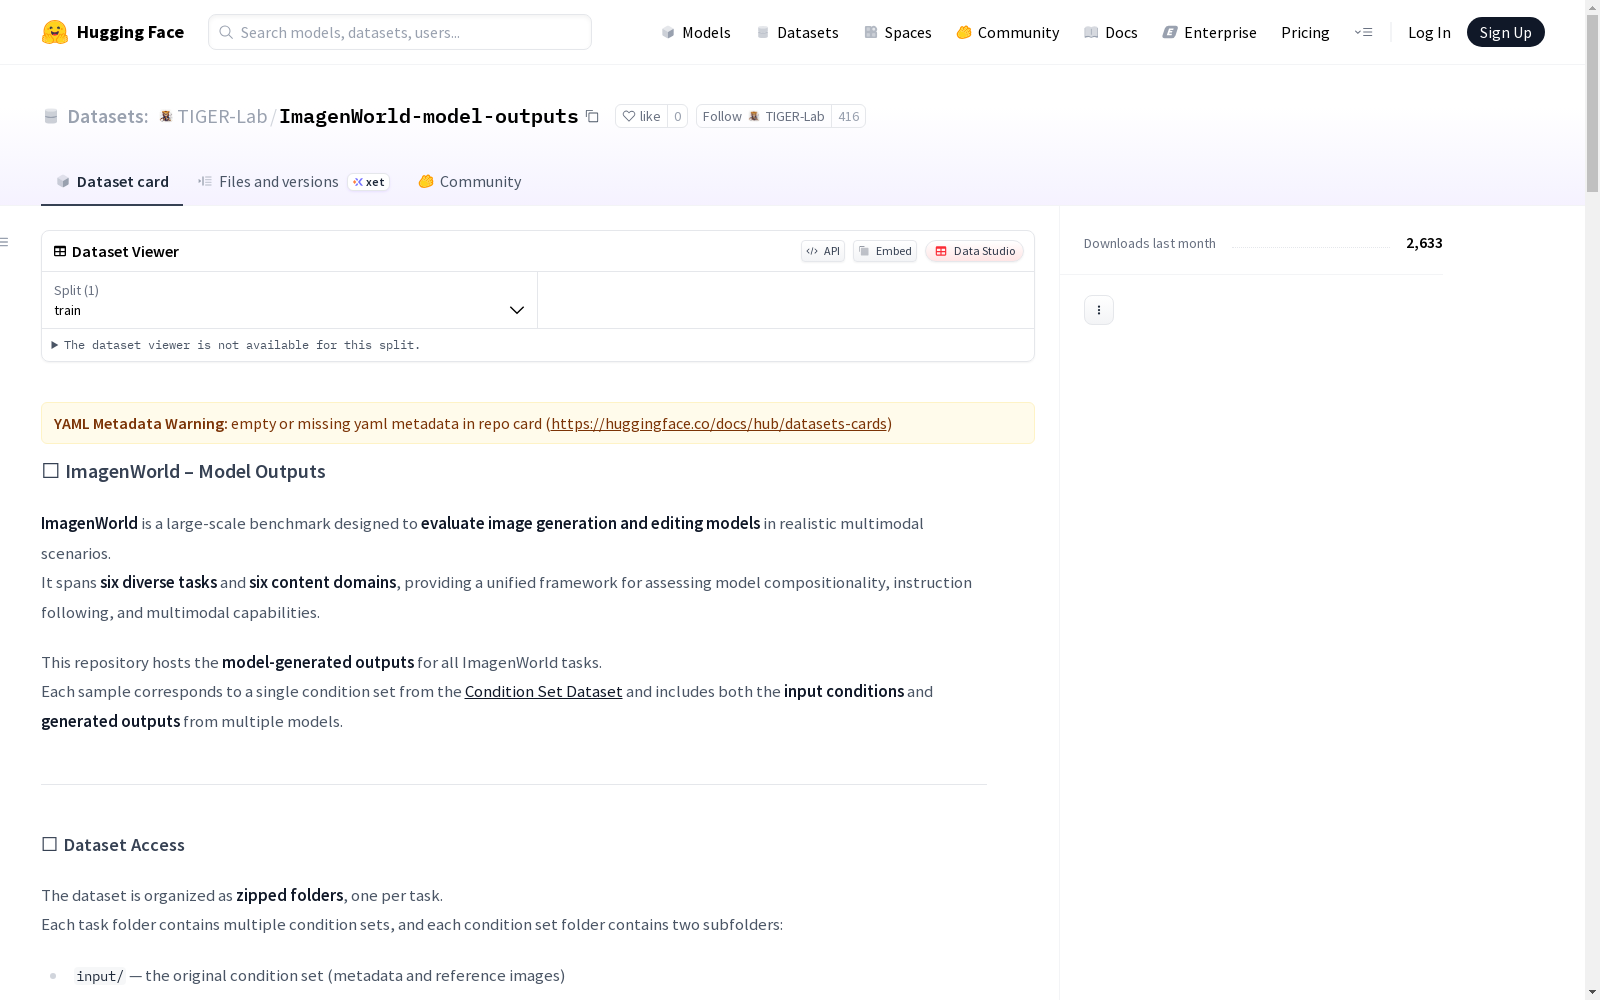Focus the search models and datasets field
The height and width of the screenshot is (1000, 1600).
pos(400,32)
